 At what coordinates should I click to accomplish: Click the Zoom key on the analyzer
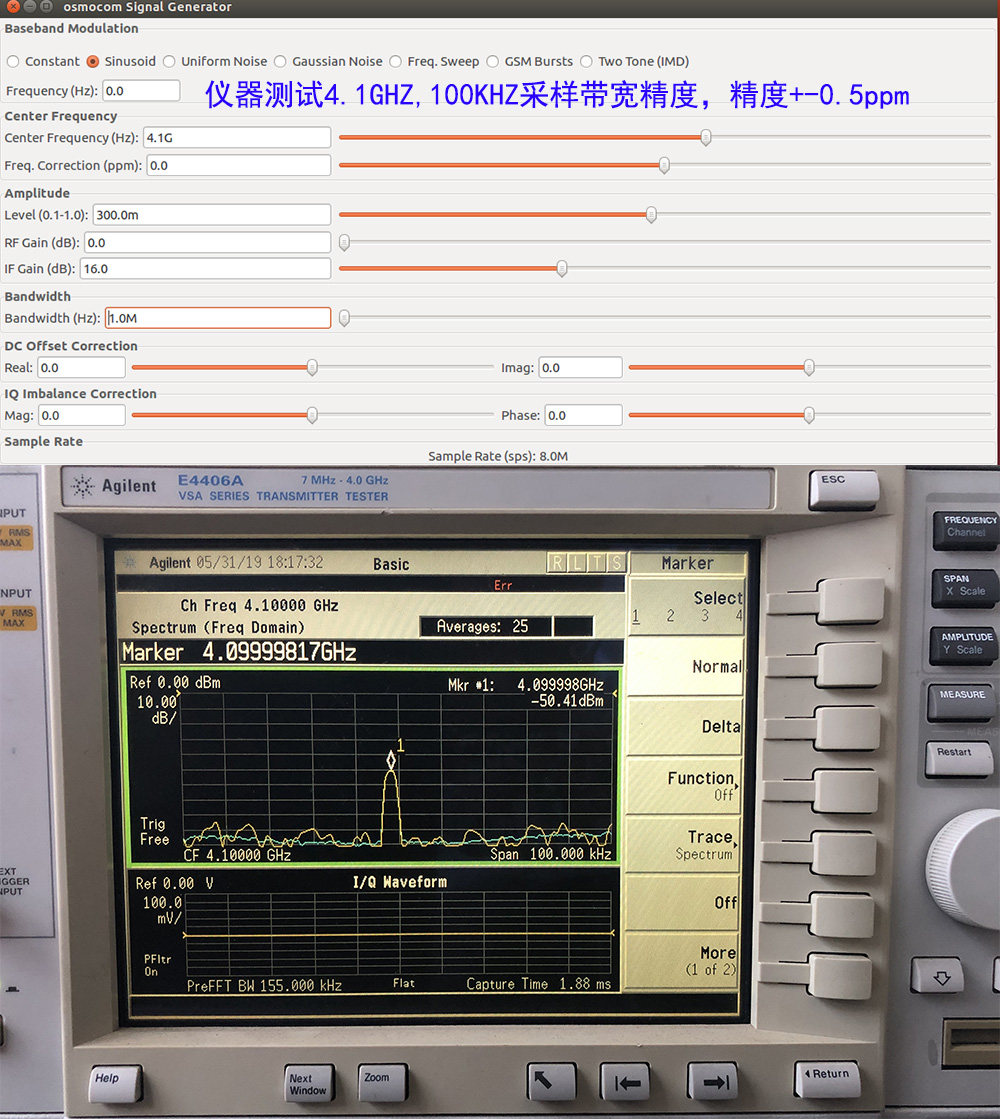pyautogui.click(x=383, y=1082)
